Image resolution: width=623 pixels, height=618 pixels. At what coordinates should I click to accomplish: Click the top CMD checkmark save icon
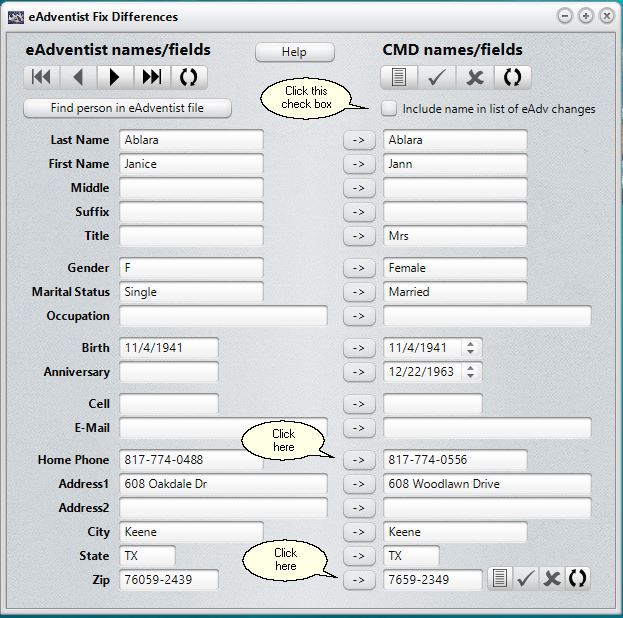[437, 77]
